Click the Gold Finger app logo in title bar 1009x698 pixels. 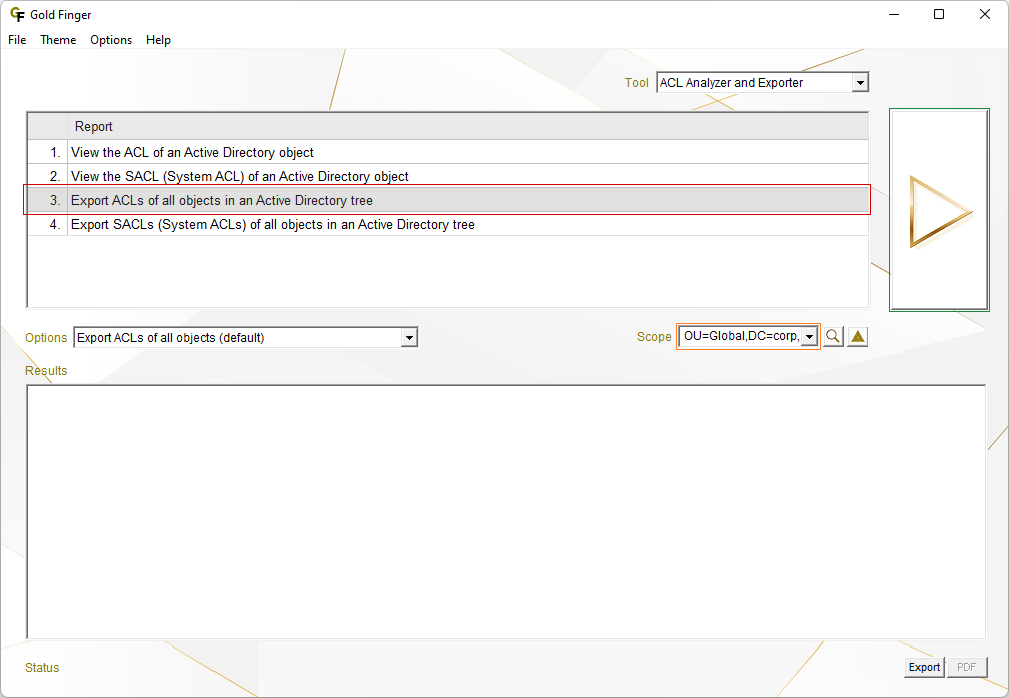tap(17, 14)
